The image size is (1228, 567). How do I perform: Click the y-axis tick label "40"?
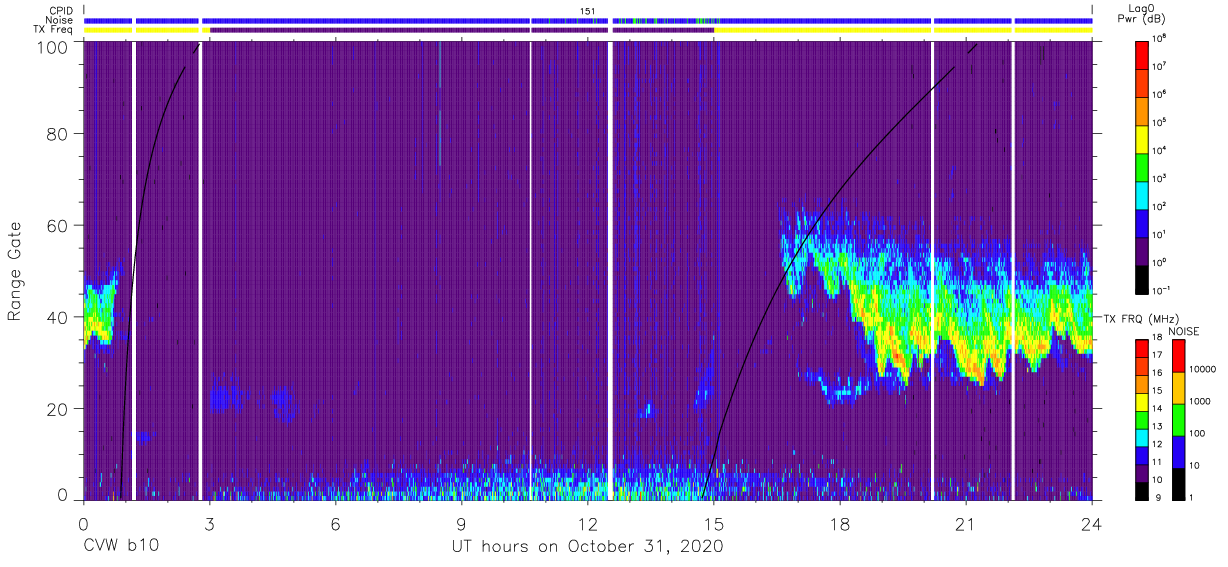tap(57, 318)
